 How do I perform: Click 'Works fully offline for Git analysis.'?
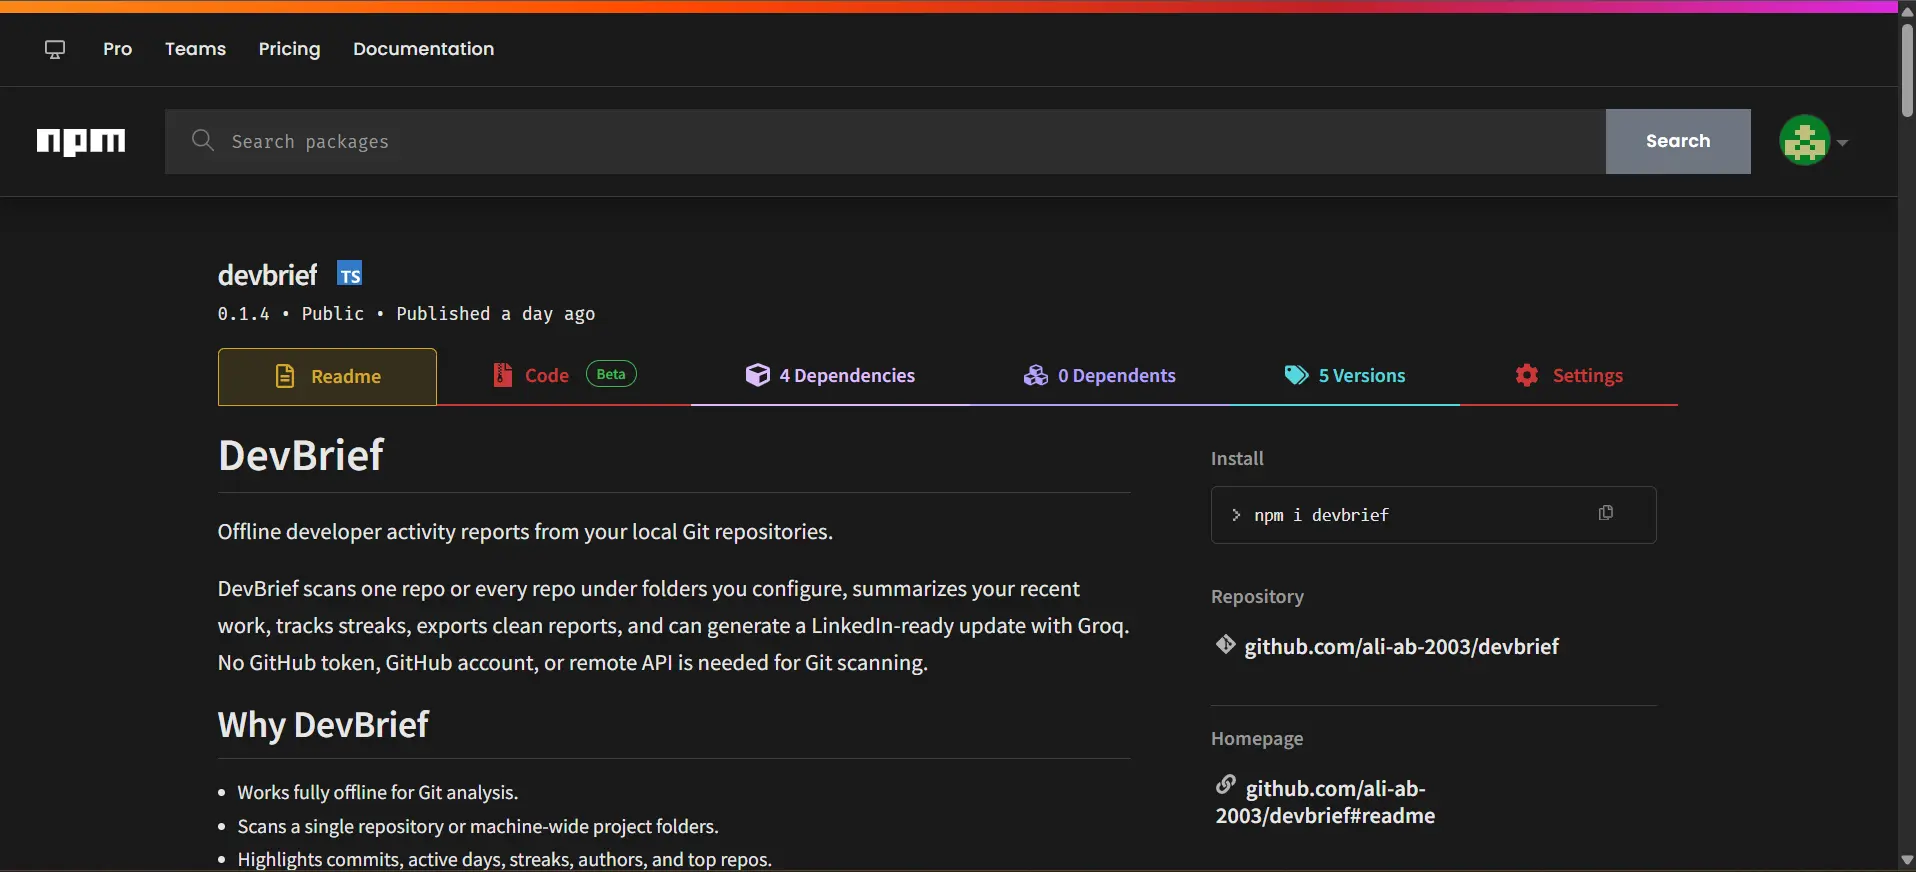pos(378,793)
